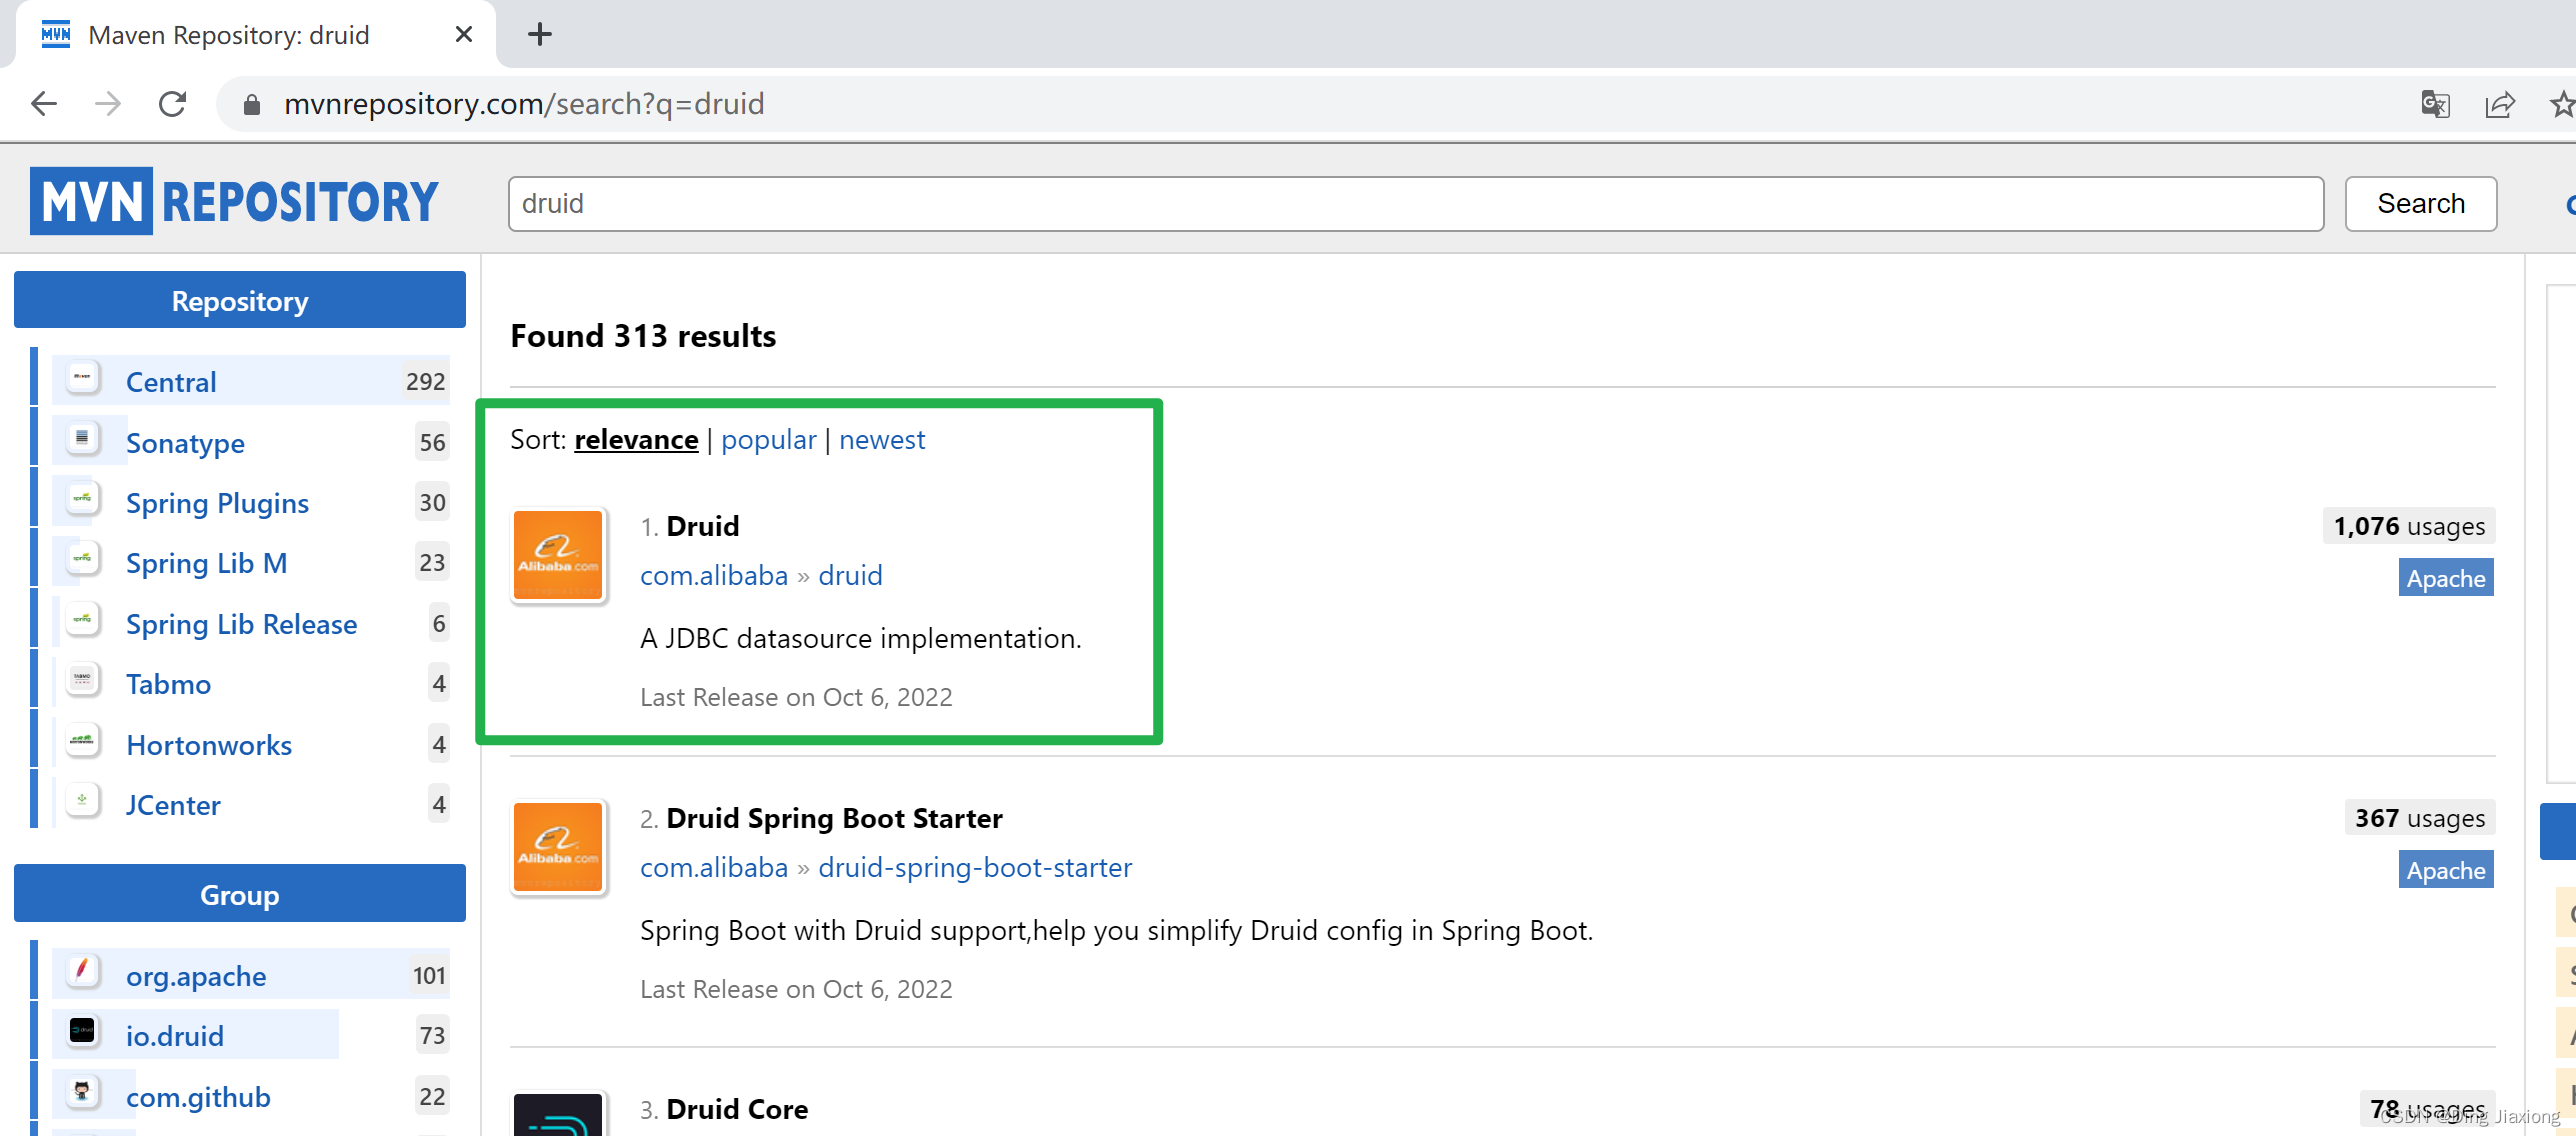
Task: Sort results by relevance
Action: pos(636,440)
